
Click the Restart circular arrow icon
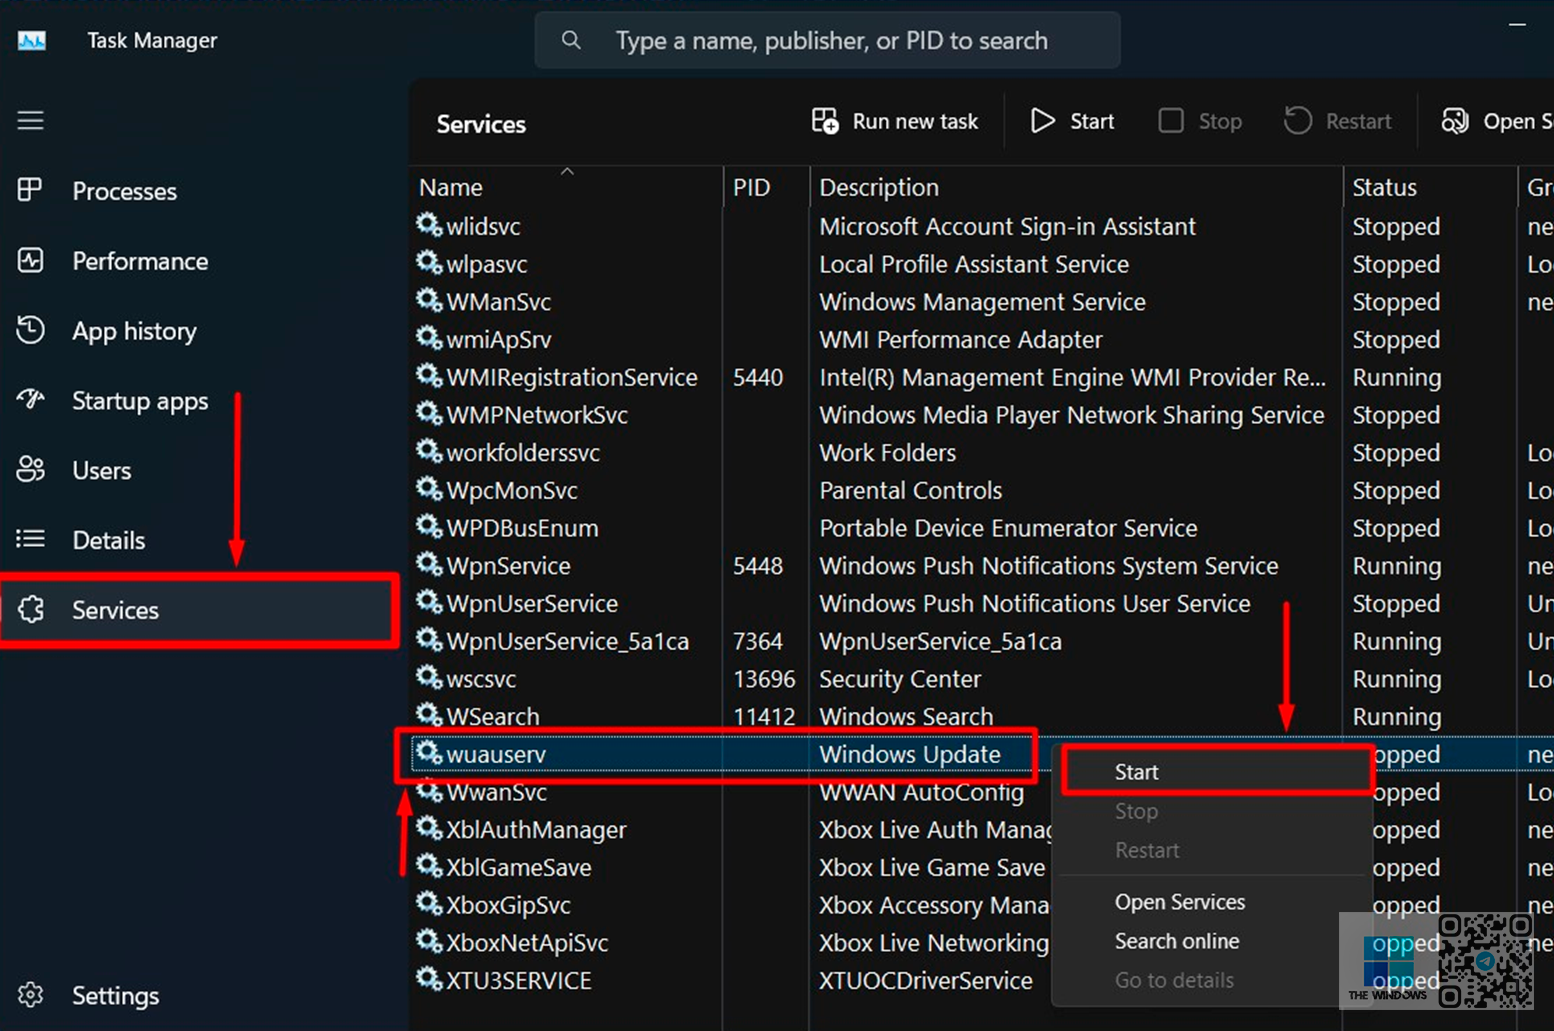click(x=1297, y=121)
